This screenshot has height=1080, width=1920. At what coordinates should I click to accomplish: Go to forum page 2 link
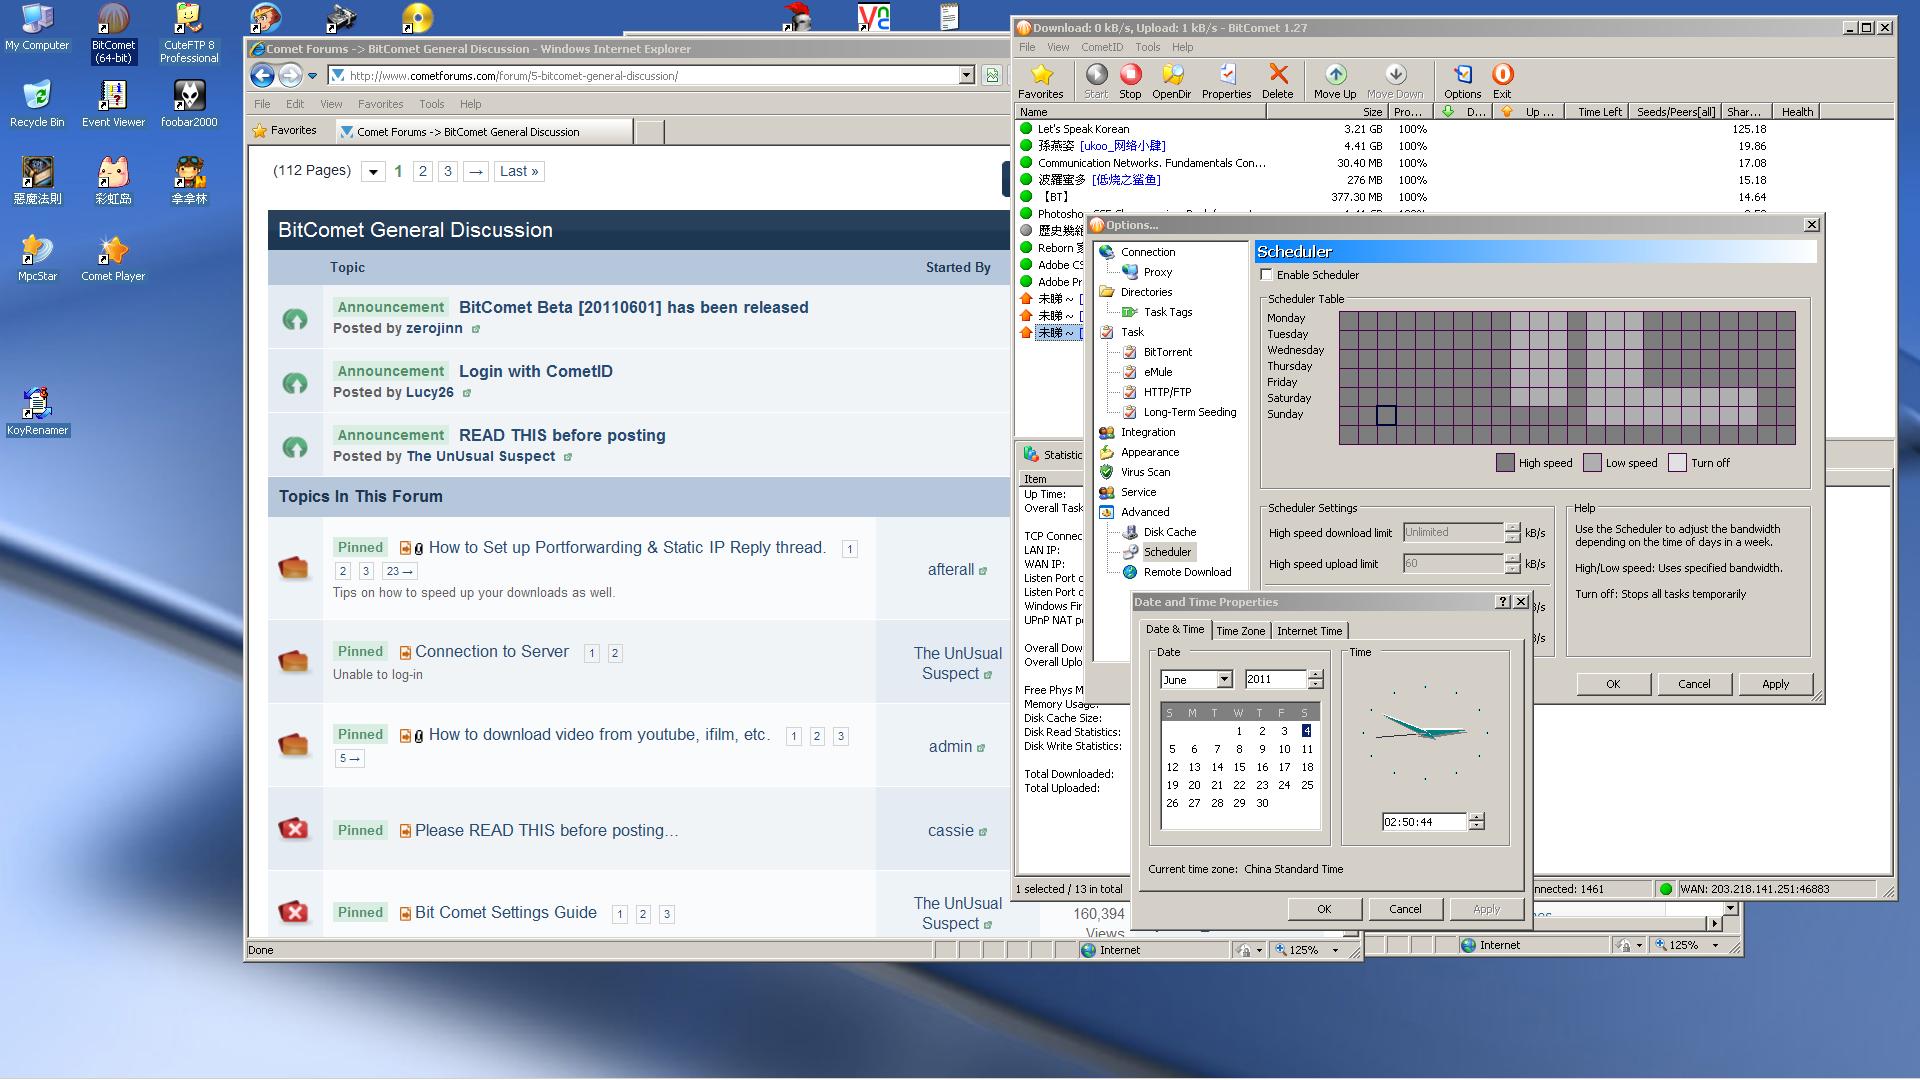(423, 172)
